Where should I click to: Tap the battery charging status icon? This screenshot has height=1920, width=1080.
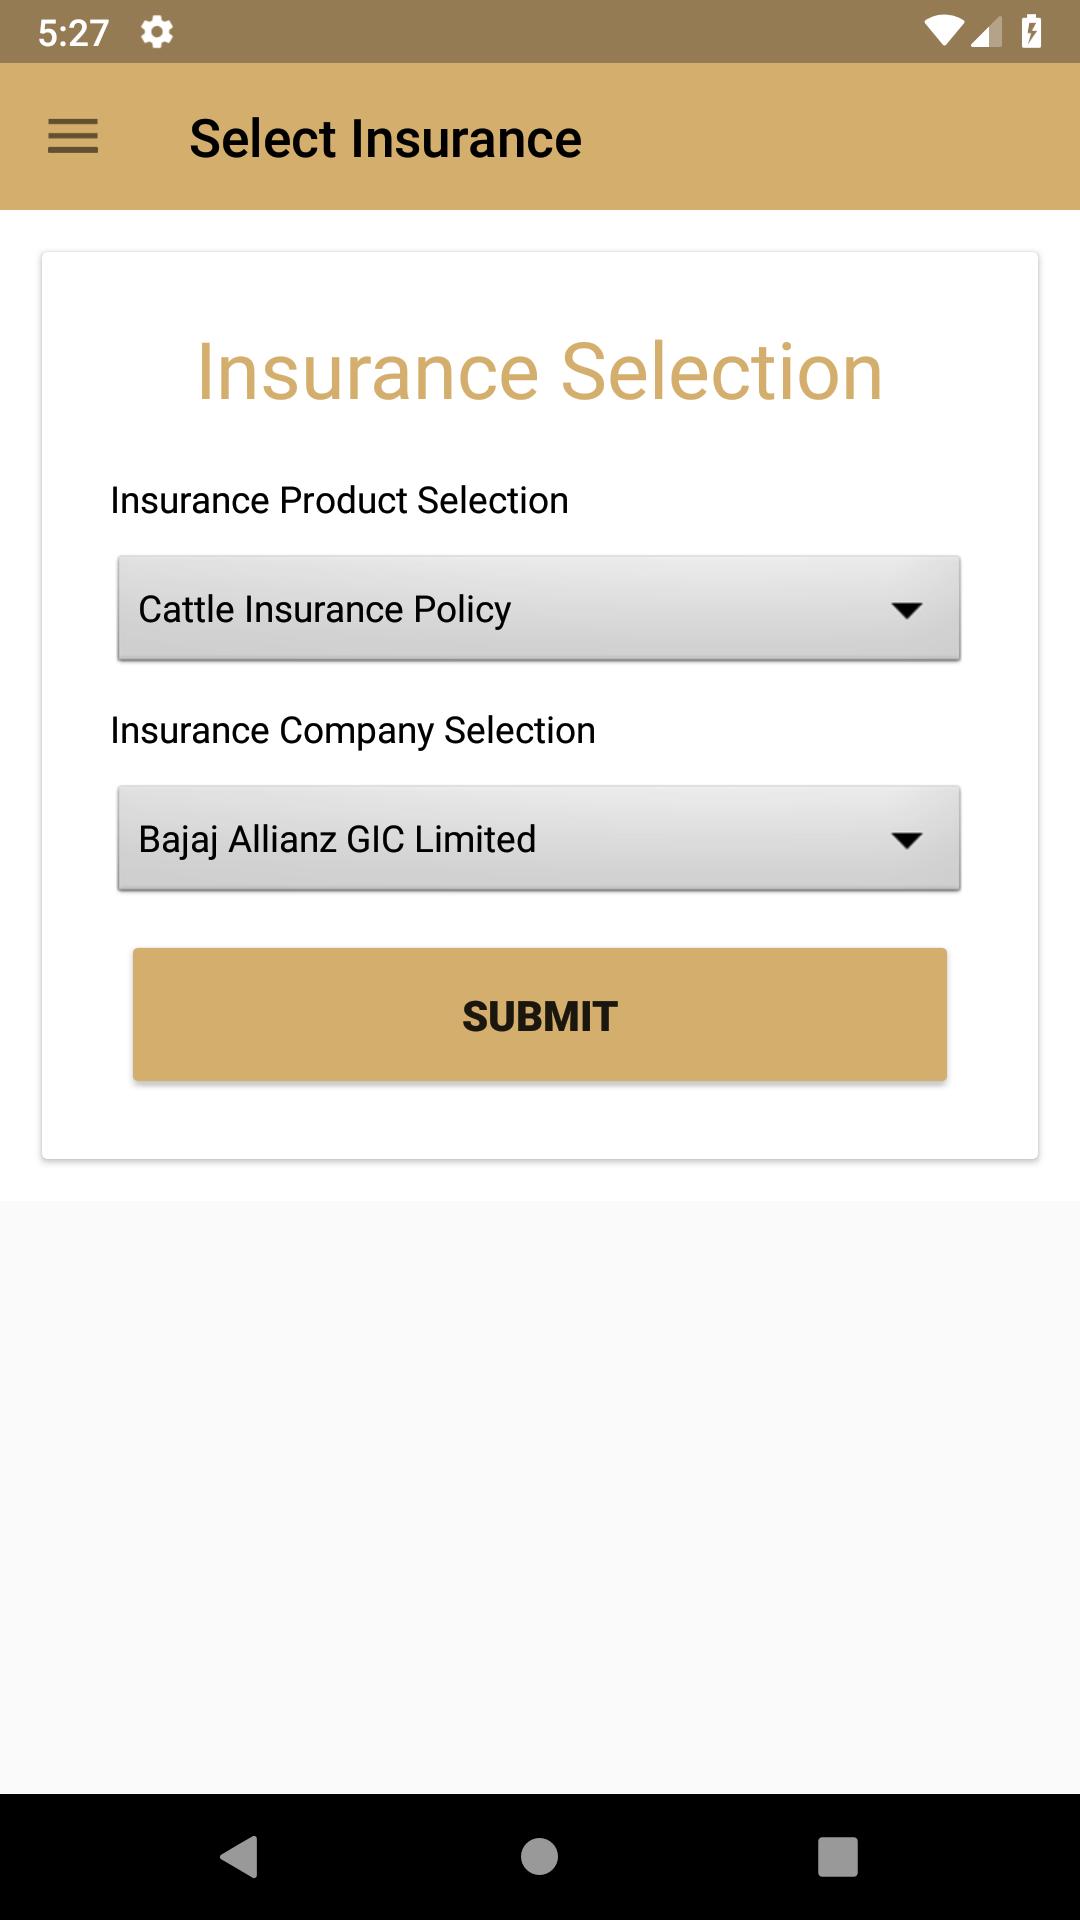click(1032, 31)
